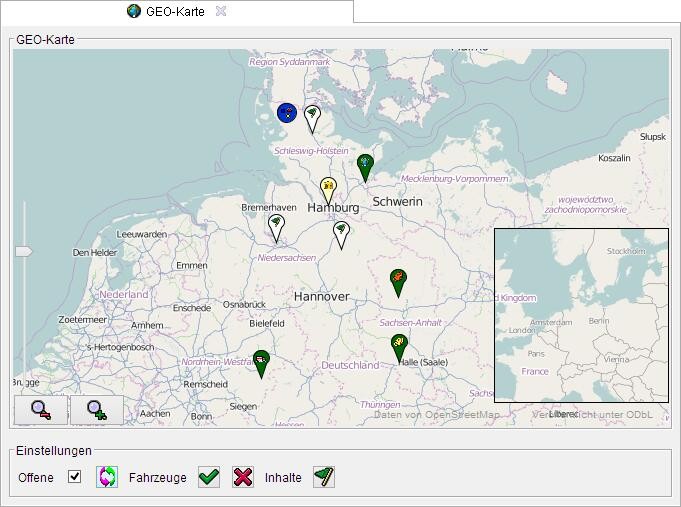The height and width of the screenshot is (507, 681).
Task: Click the Bielefeld city label
Action: pyautogui.click(x=267, y=323)
